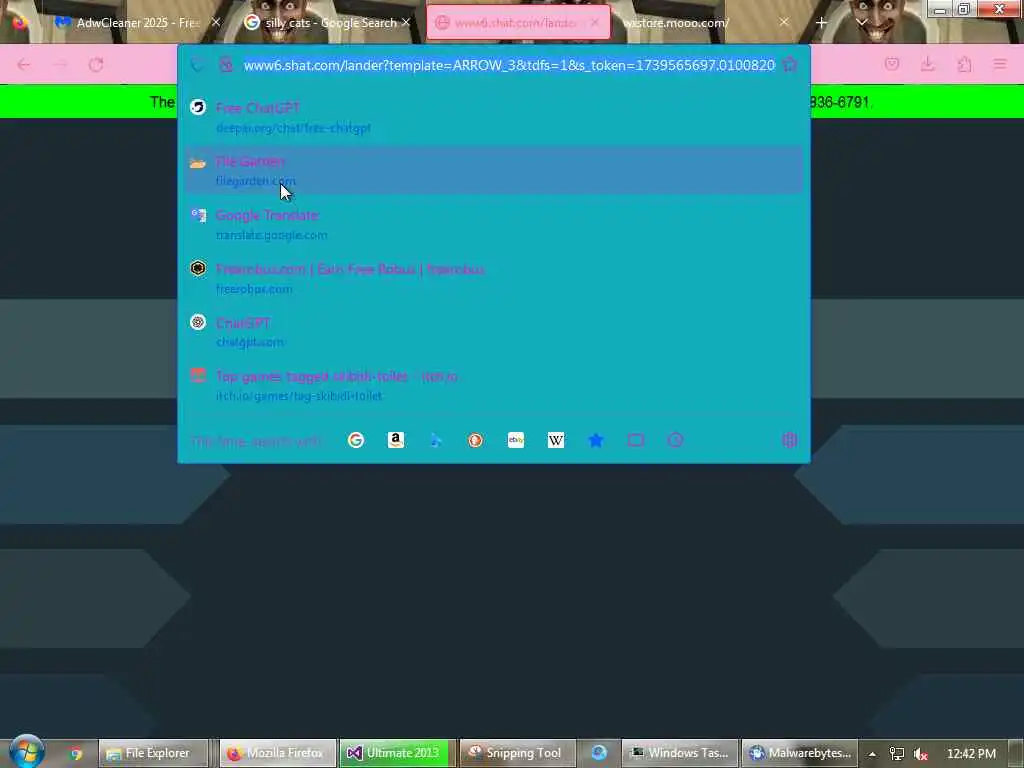This screenshot has width=1024, height=768.
Task: Open a new tab with plus button
Action: click(x=822, y=23)
